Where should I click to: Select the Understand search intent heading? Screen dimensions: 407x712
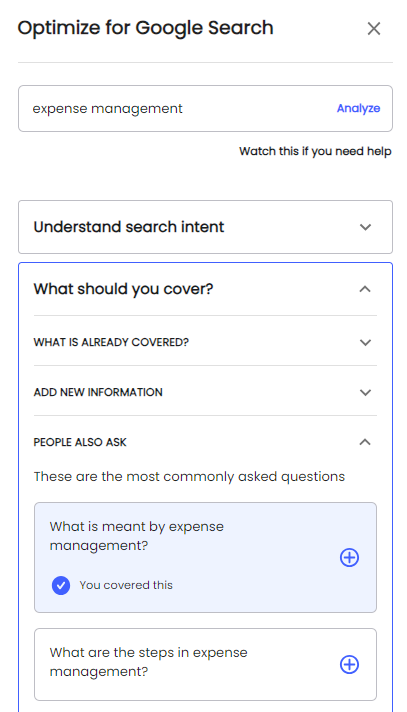tap(129, 227)
